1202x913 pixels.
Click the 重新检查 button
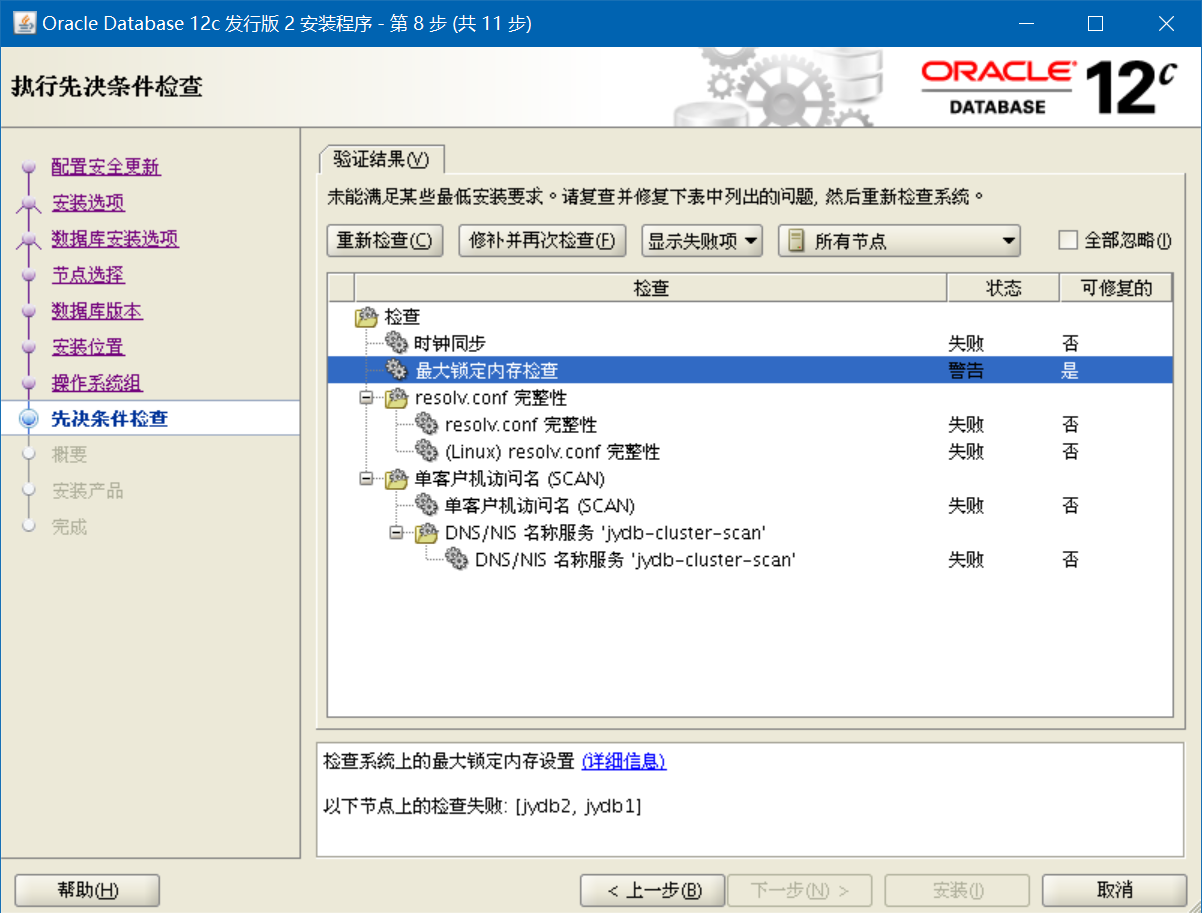(x=385, y=240)
